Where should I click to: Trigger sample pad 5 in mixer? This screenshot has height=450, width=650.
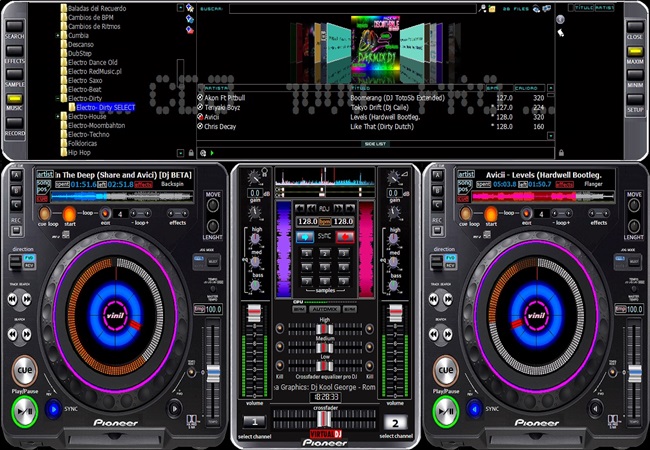325,267
